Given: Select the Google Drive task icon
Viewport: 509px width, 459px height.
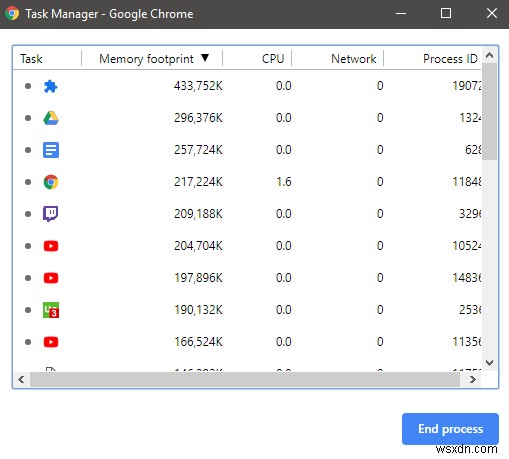Looking at the screenshot, I should click(x=51, y=118).
